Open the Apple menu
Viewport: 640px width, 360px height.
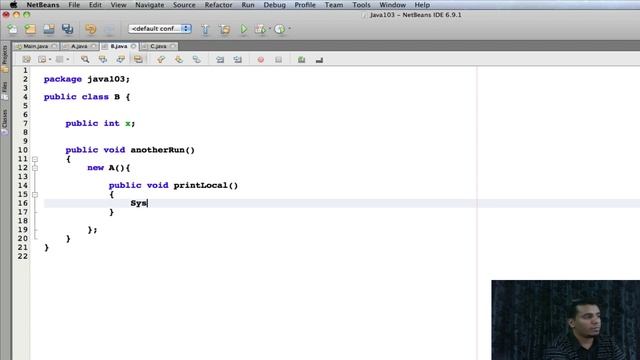click(13, 5)
